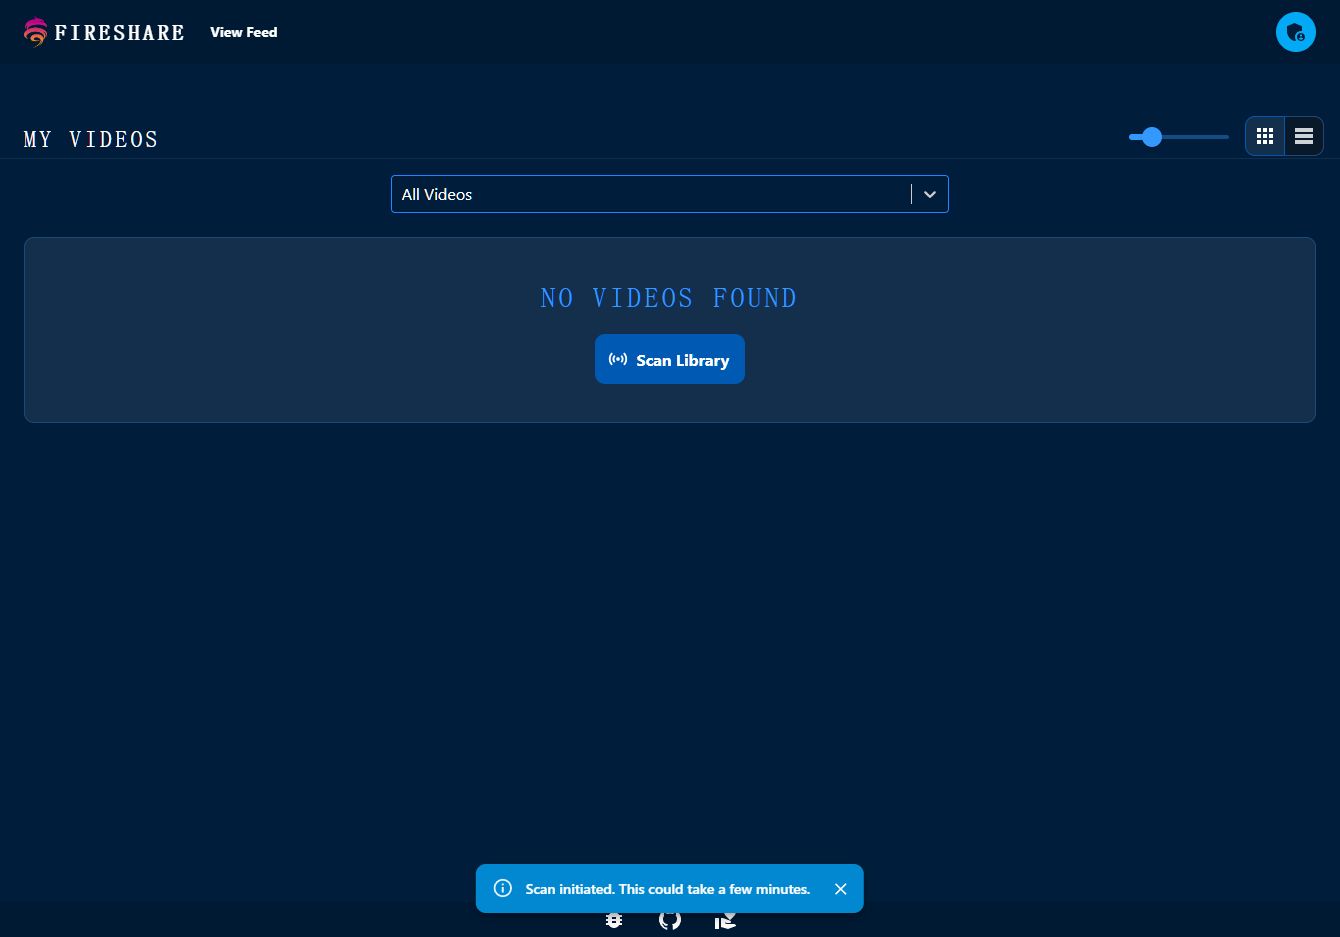Report a bug via the footer bug icon
This screenshot has width=1340, height=937.
[614, 920]
